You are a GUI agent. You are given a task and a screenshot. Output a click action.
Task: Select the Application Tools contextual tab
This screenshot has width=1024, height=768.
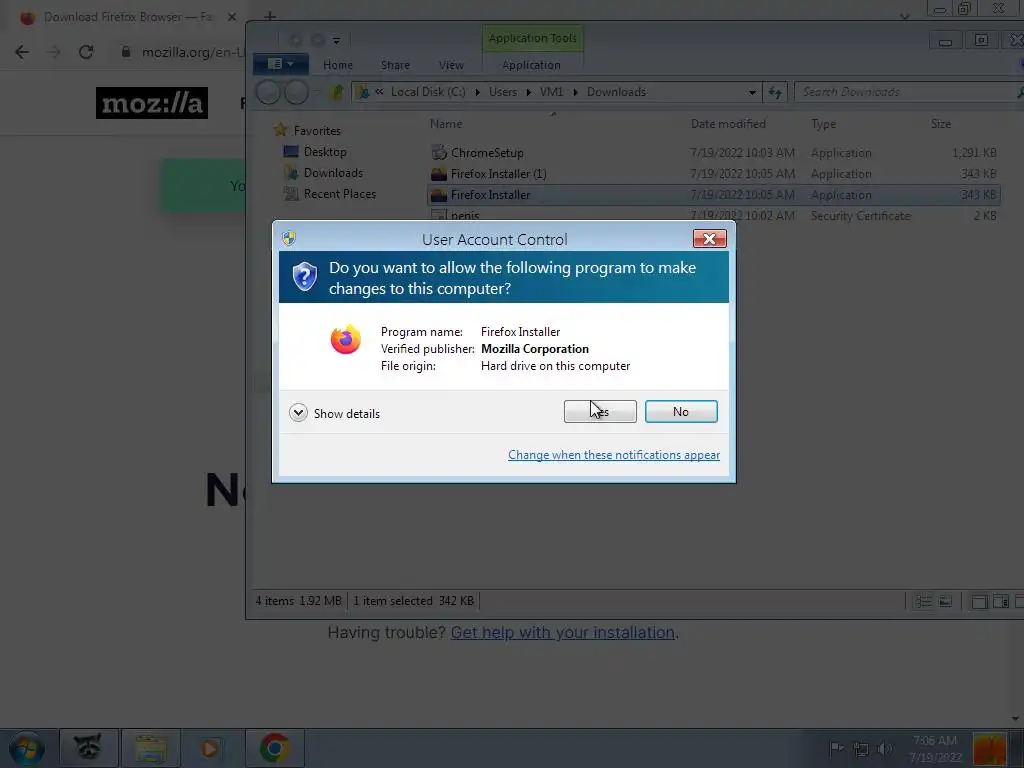click(x=532, y=38)
